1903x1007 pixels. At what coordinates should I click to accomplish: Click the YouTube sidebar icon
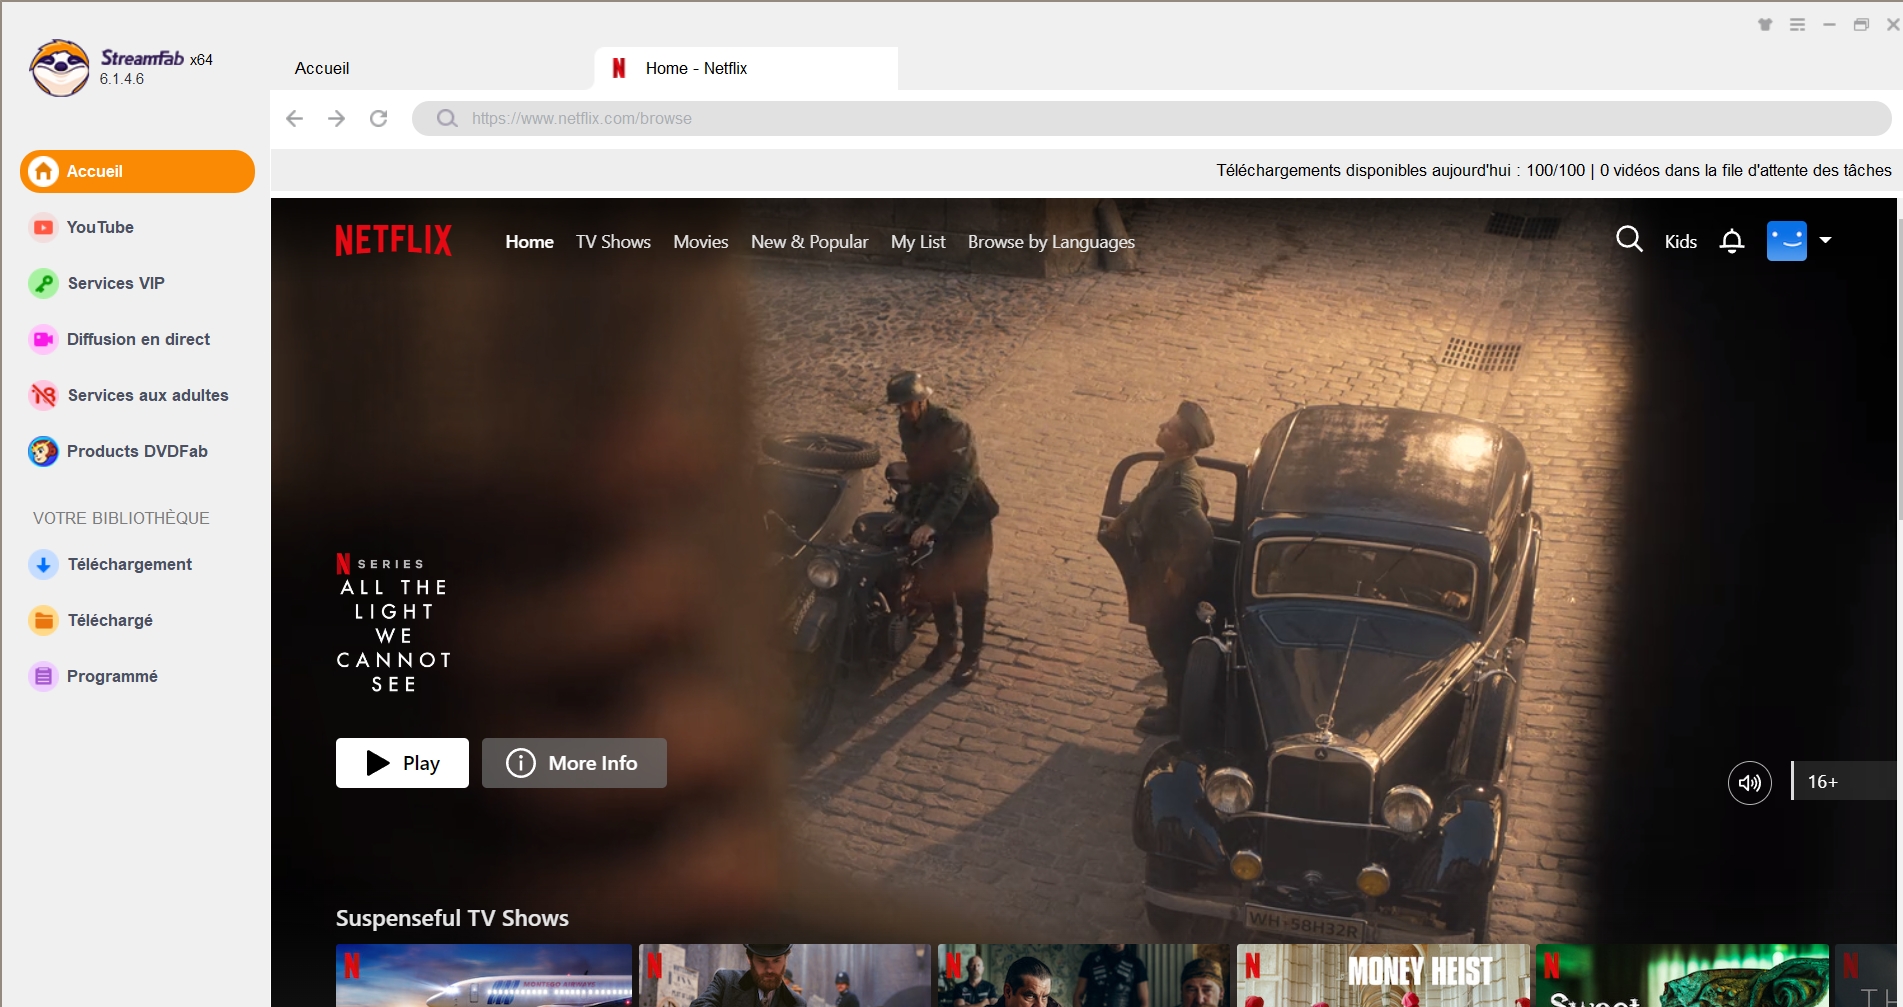click(43, 227)
